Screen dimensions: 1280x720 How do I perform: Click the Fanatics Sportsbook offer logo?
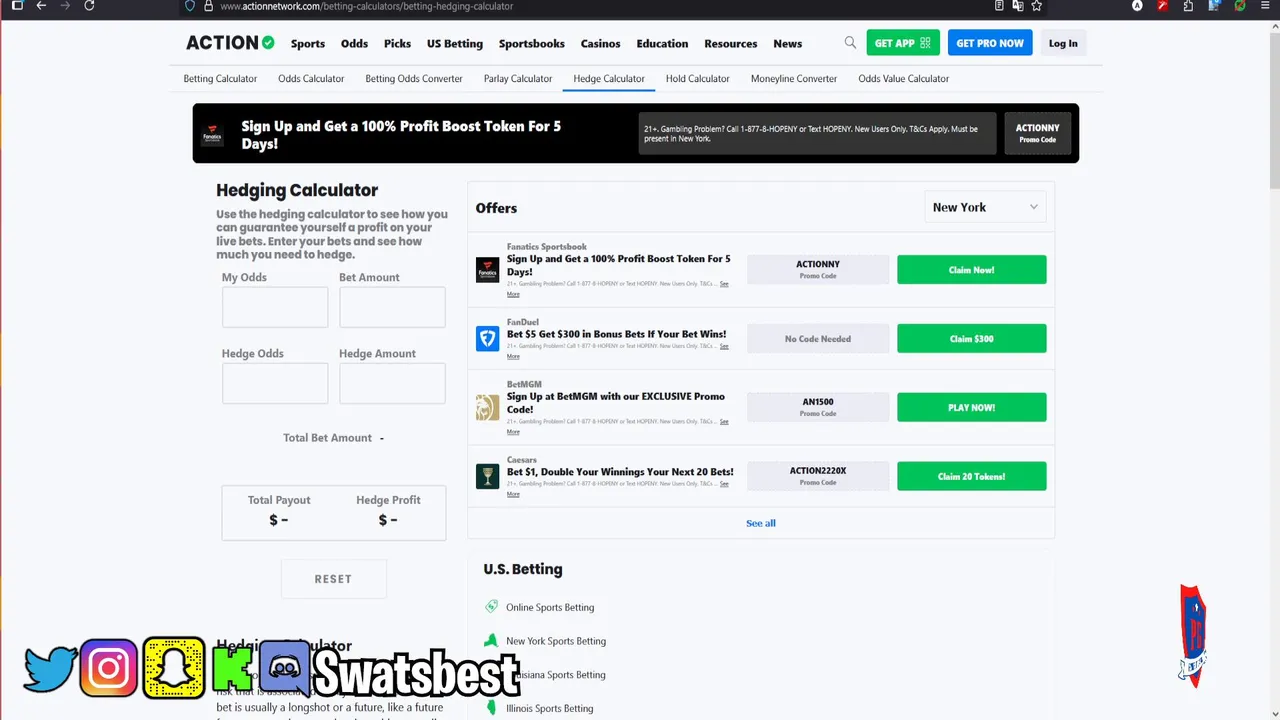click(x=487, y=270)
